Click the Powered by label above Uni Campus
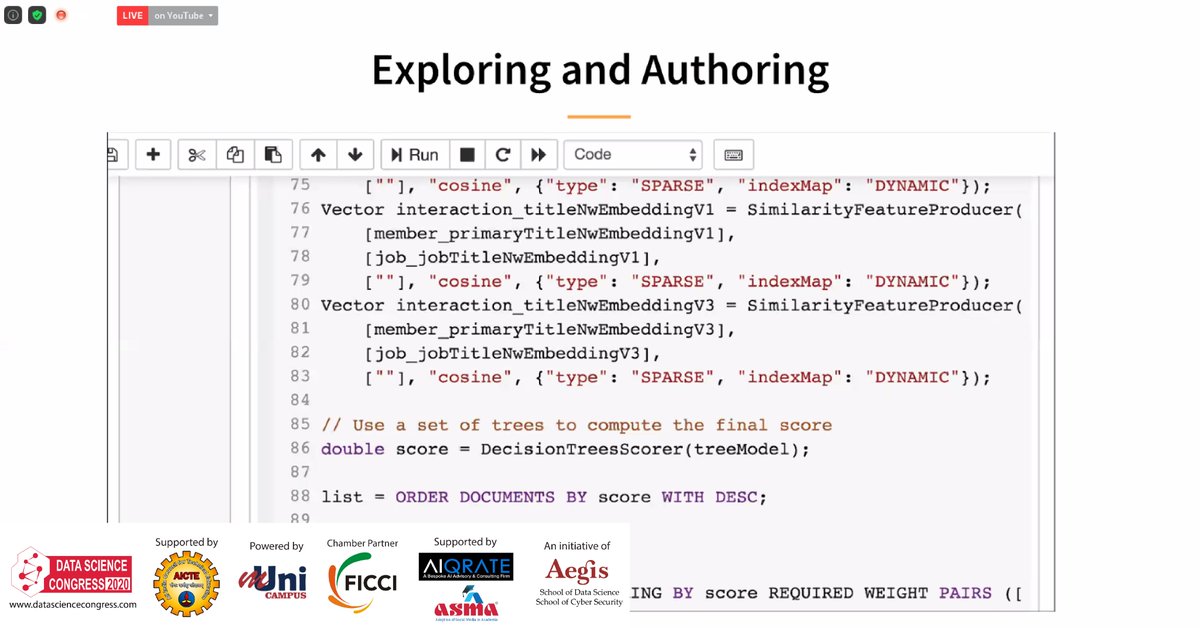This screenshot has height=628, width=1200. (276, 546)
